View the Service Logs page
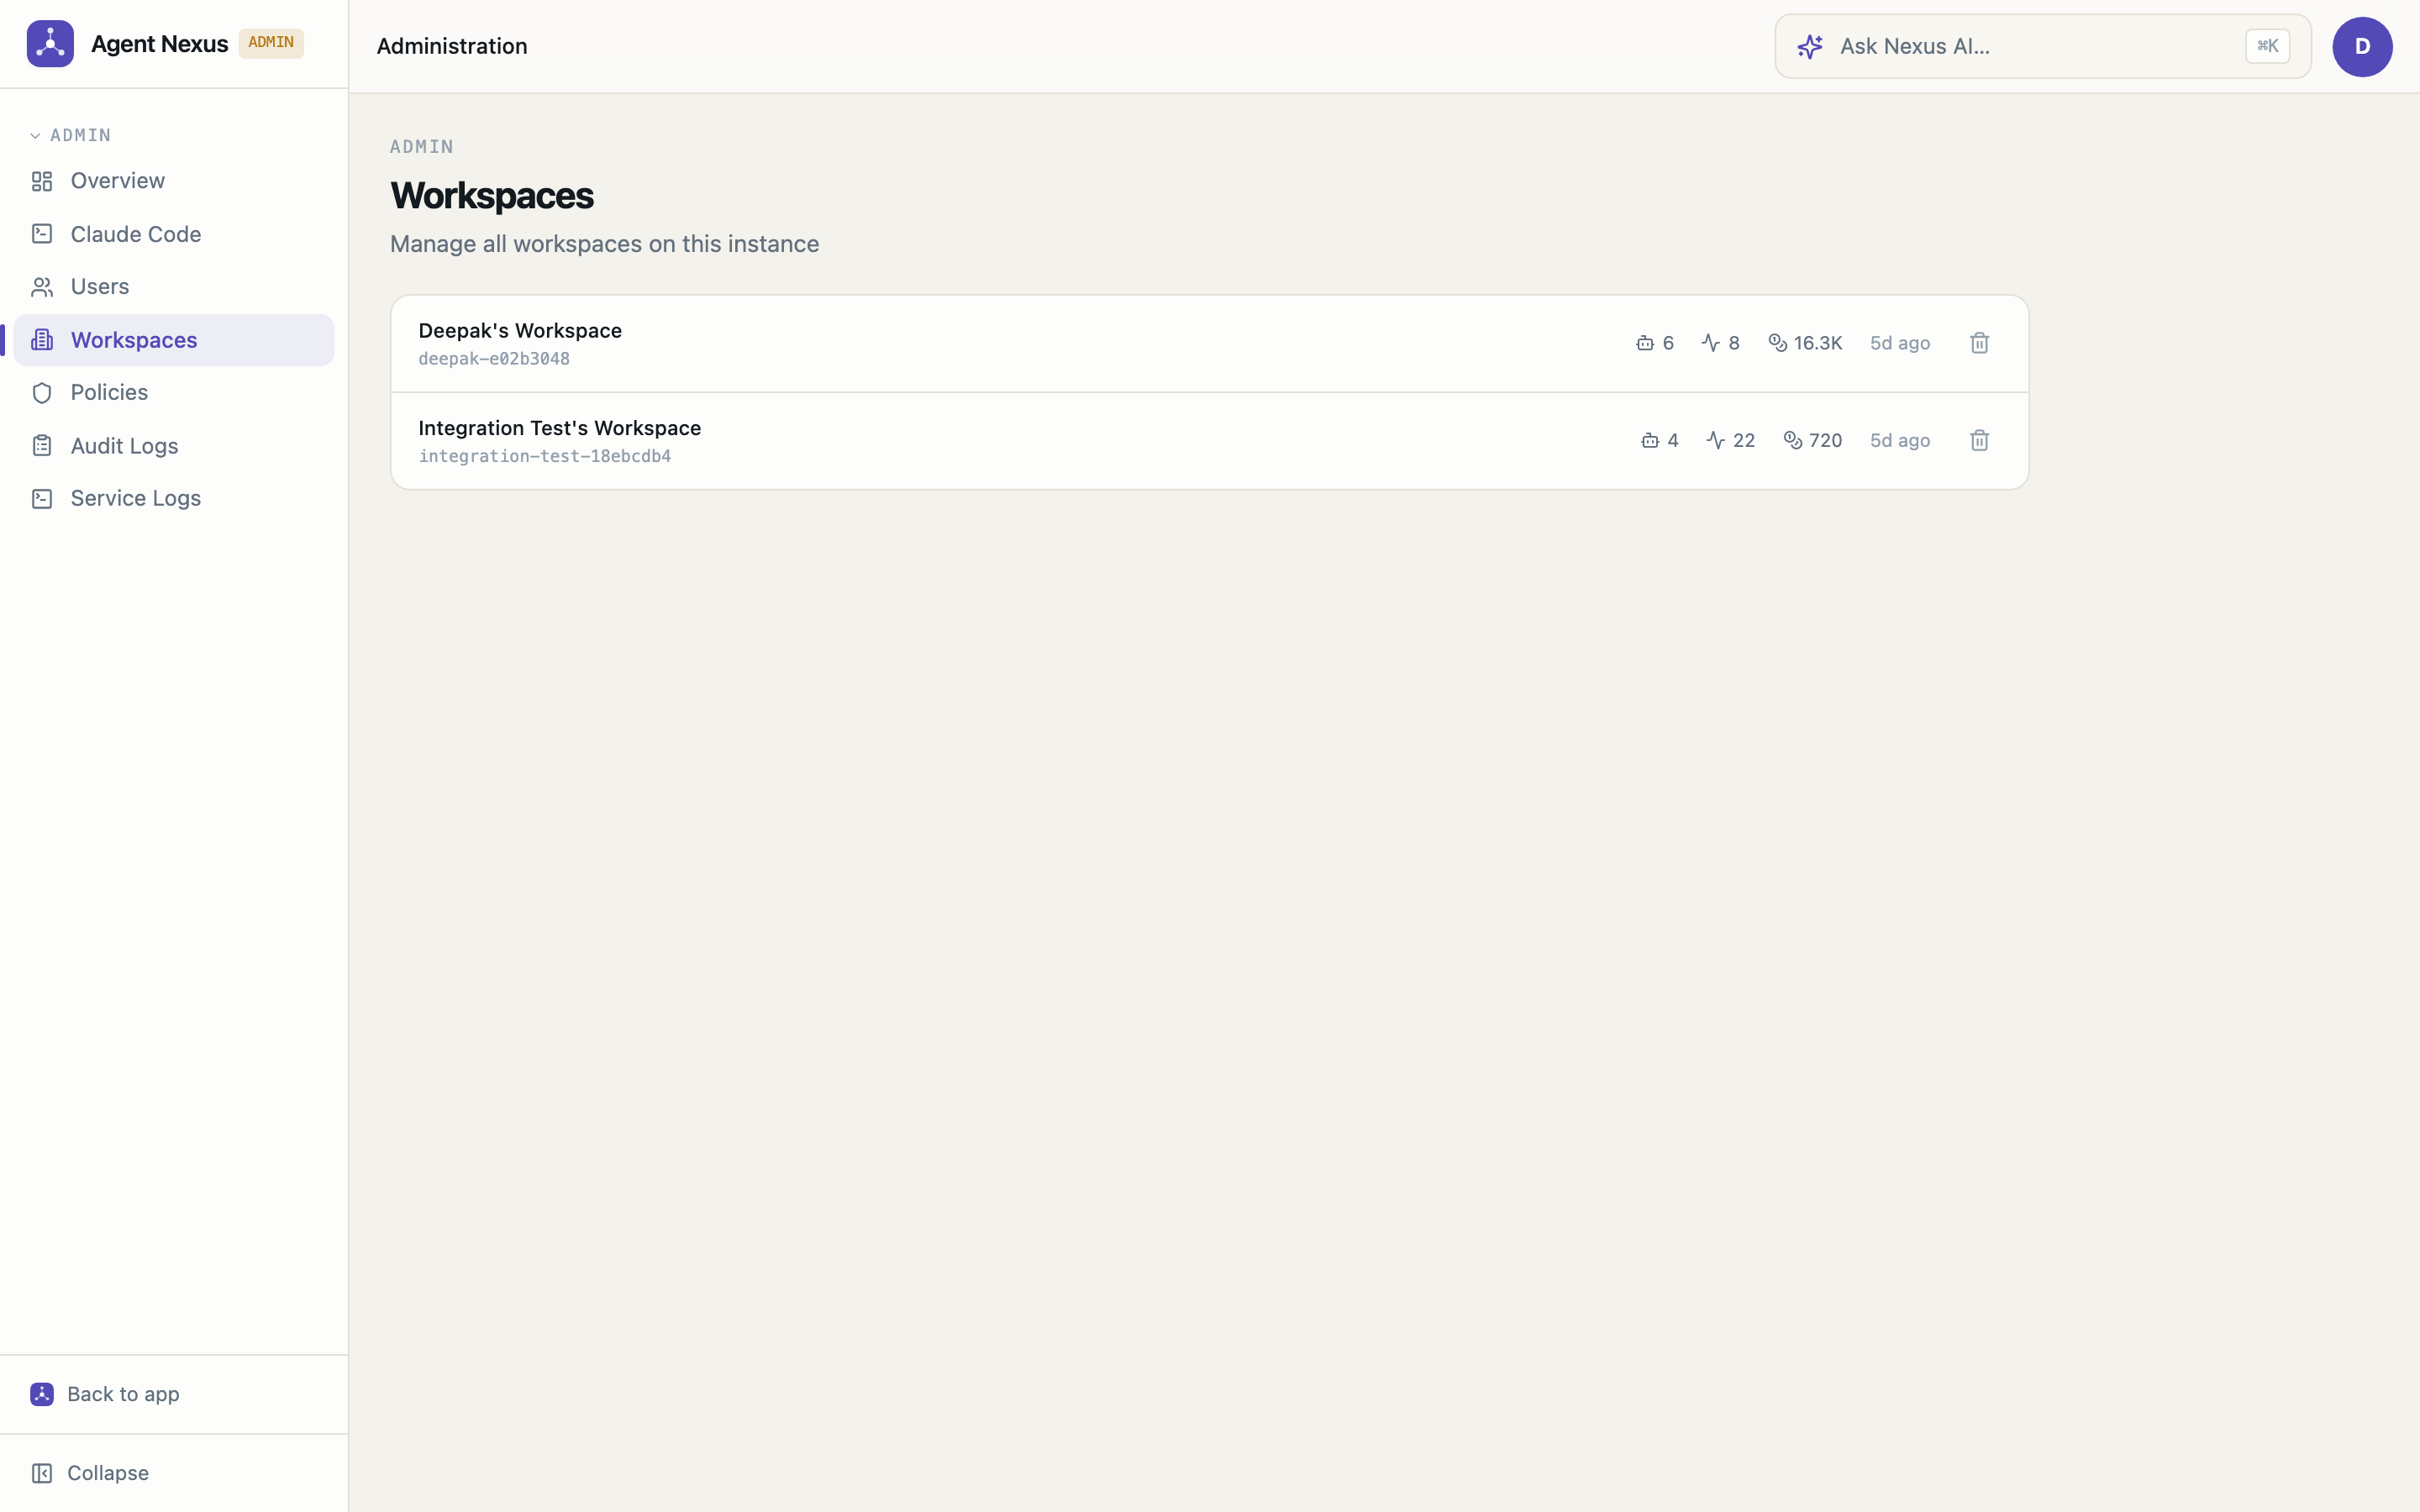 click(174, 499)
